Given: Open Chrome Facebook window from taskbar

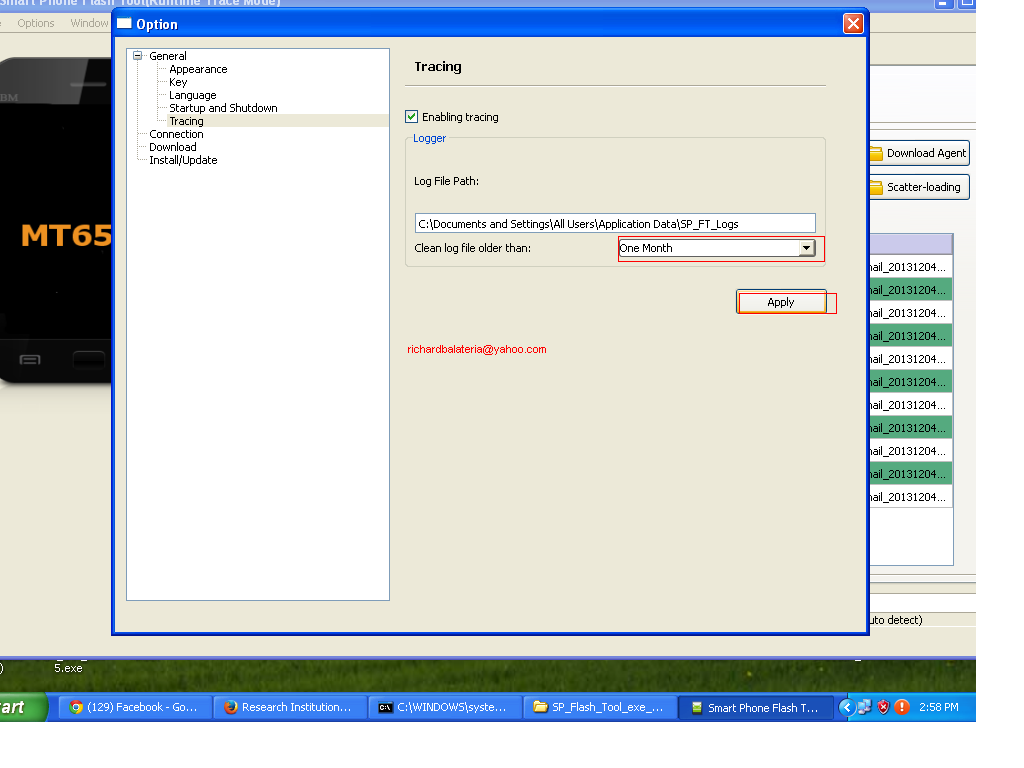Looking at the screenshot, I should coord(135,707).
